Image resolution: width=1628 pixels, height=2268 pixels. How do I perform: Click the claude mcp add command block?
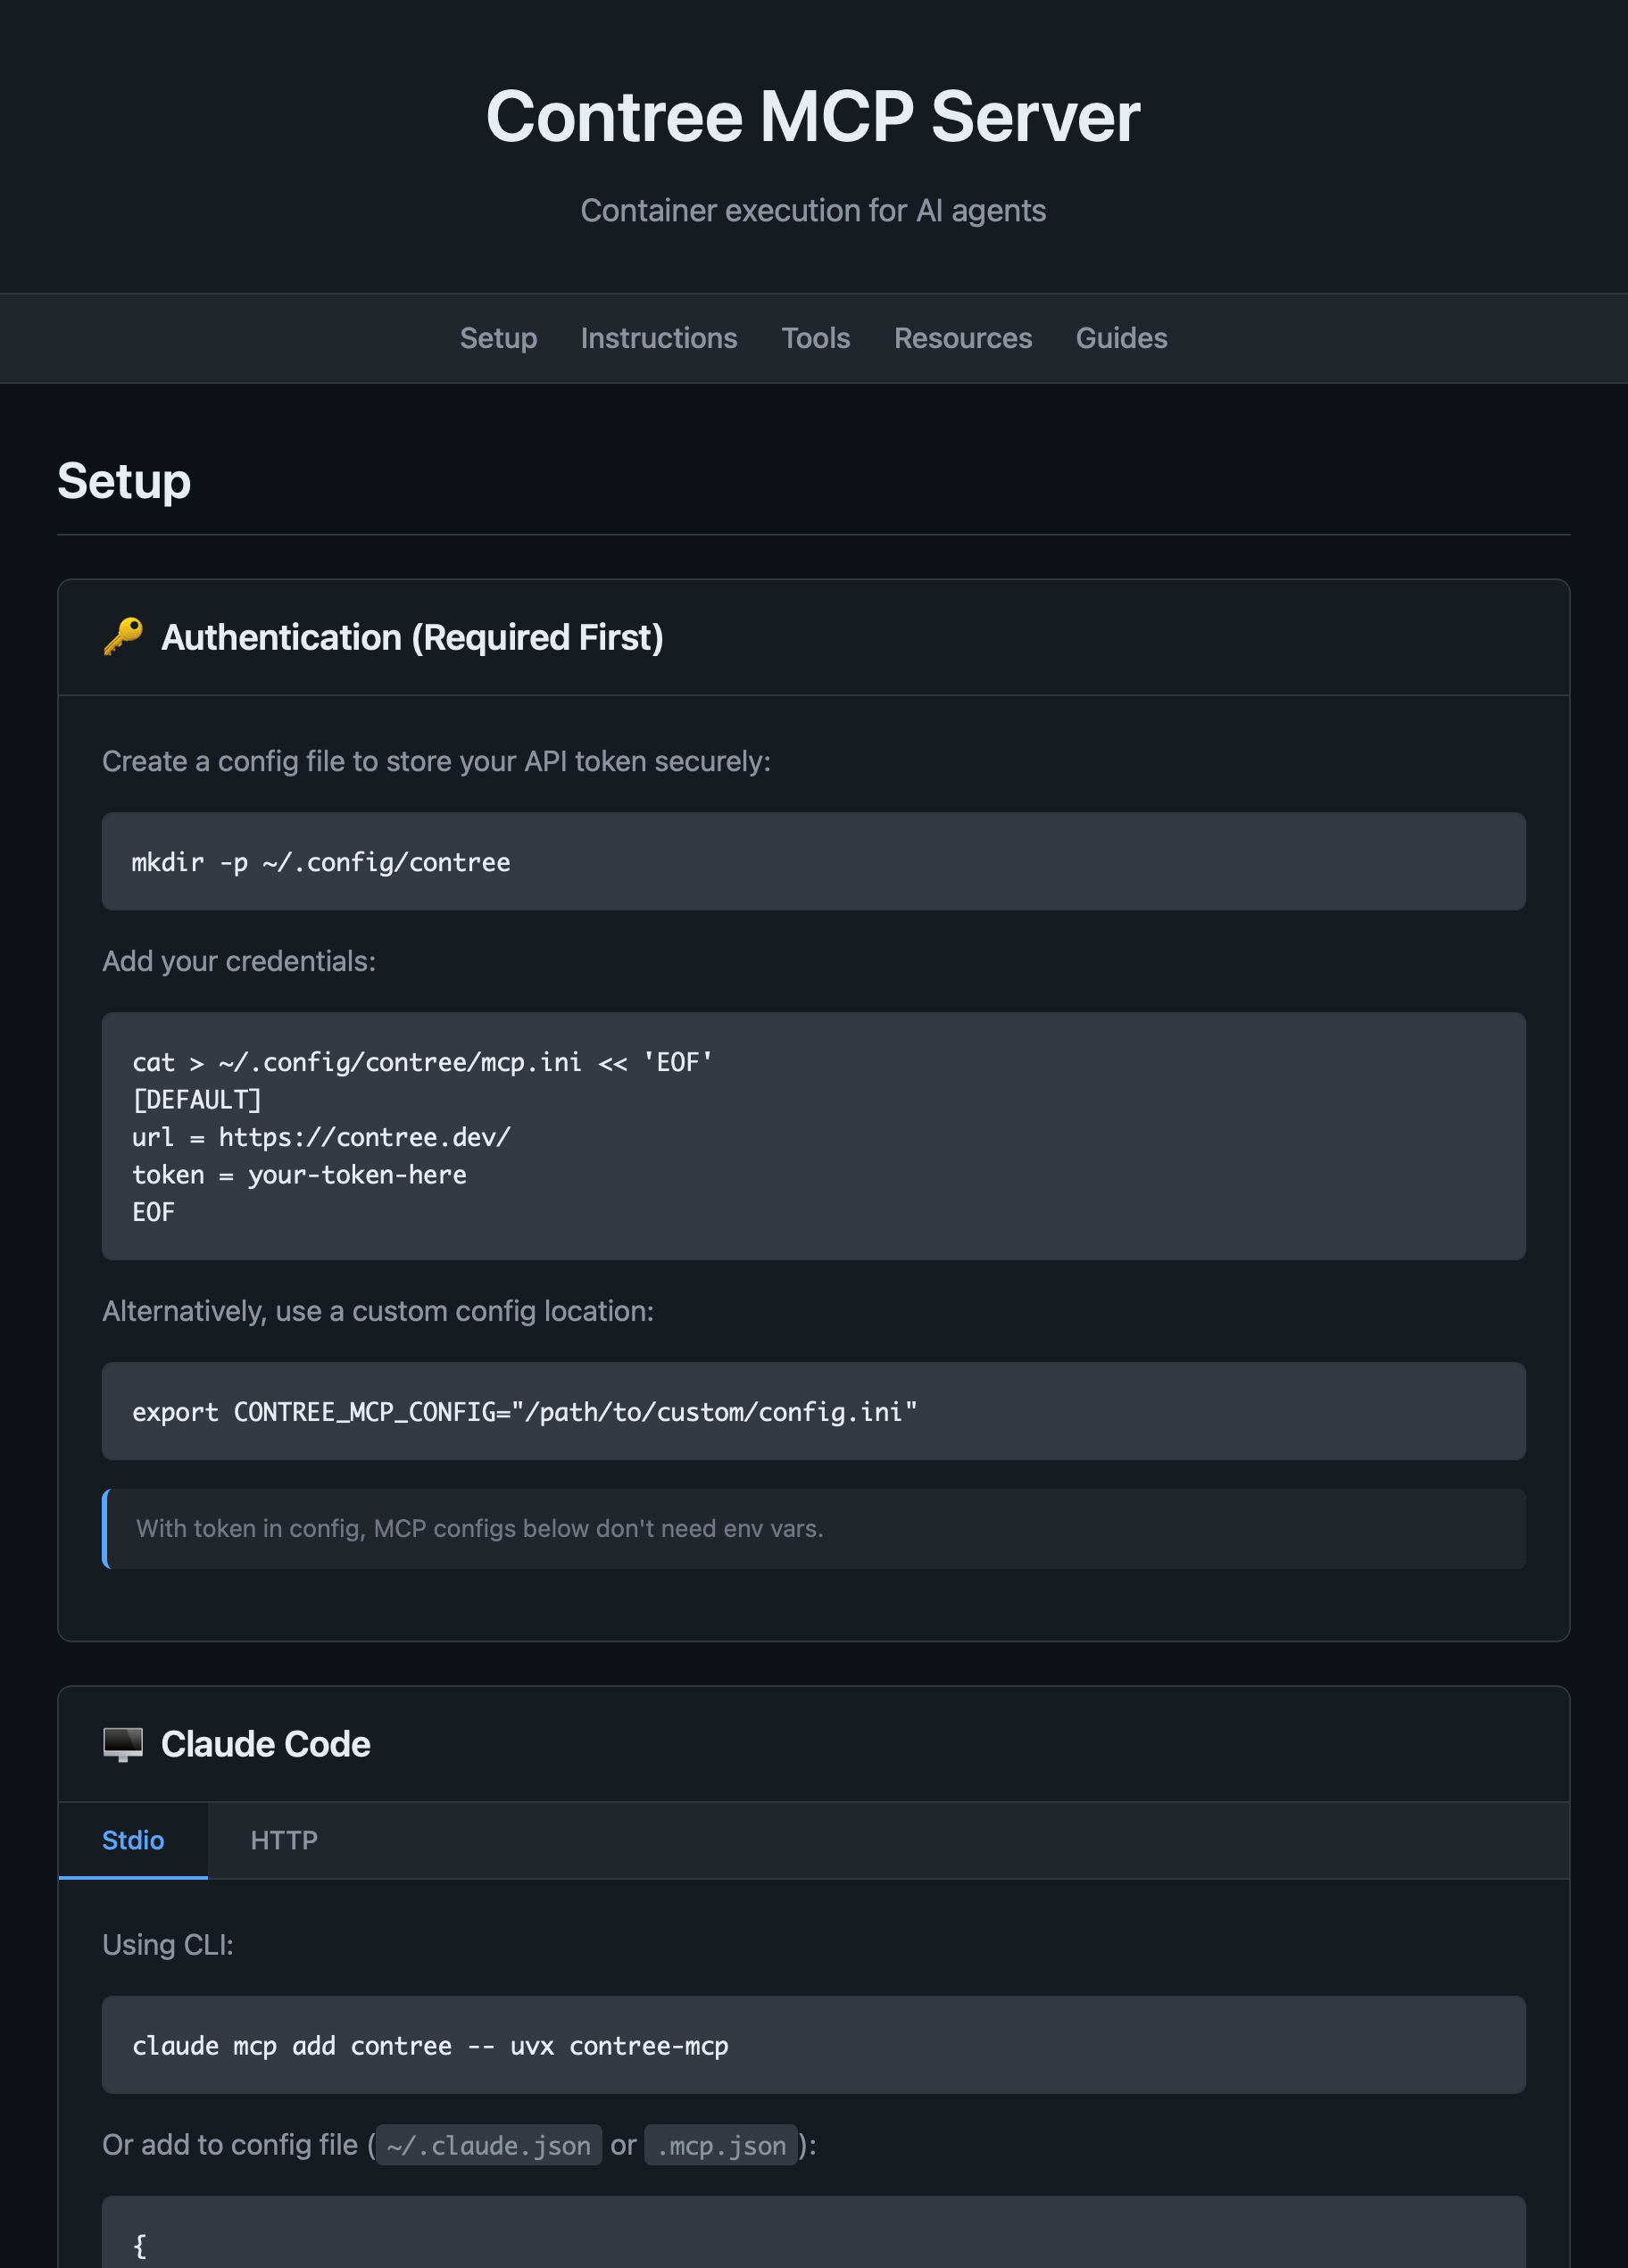[x=813, y=2045]
